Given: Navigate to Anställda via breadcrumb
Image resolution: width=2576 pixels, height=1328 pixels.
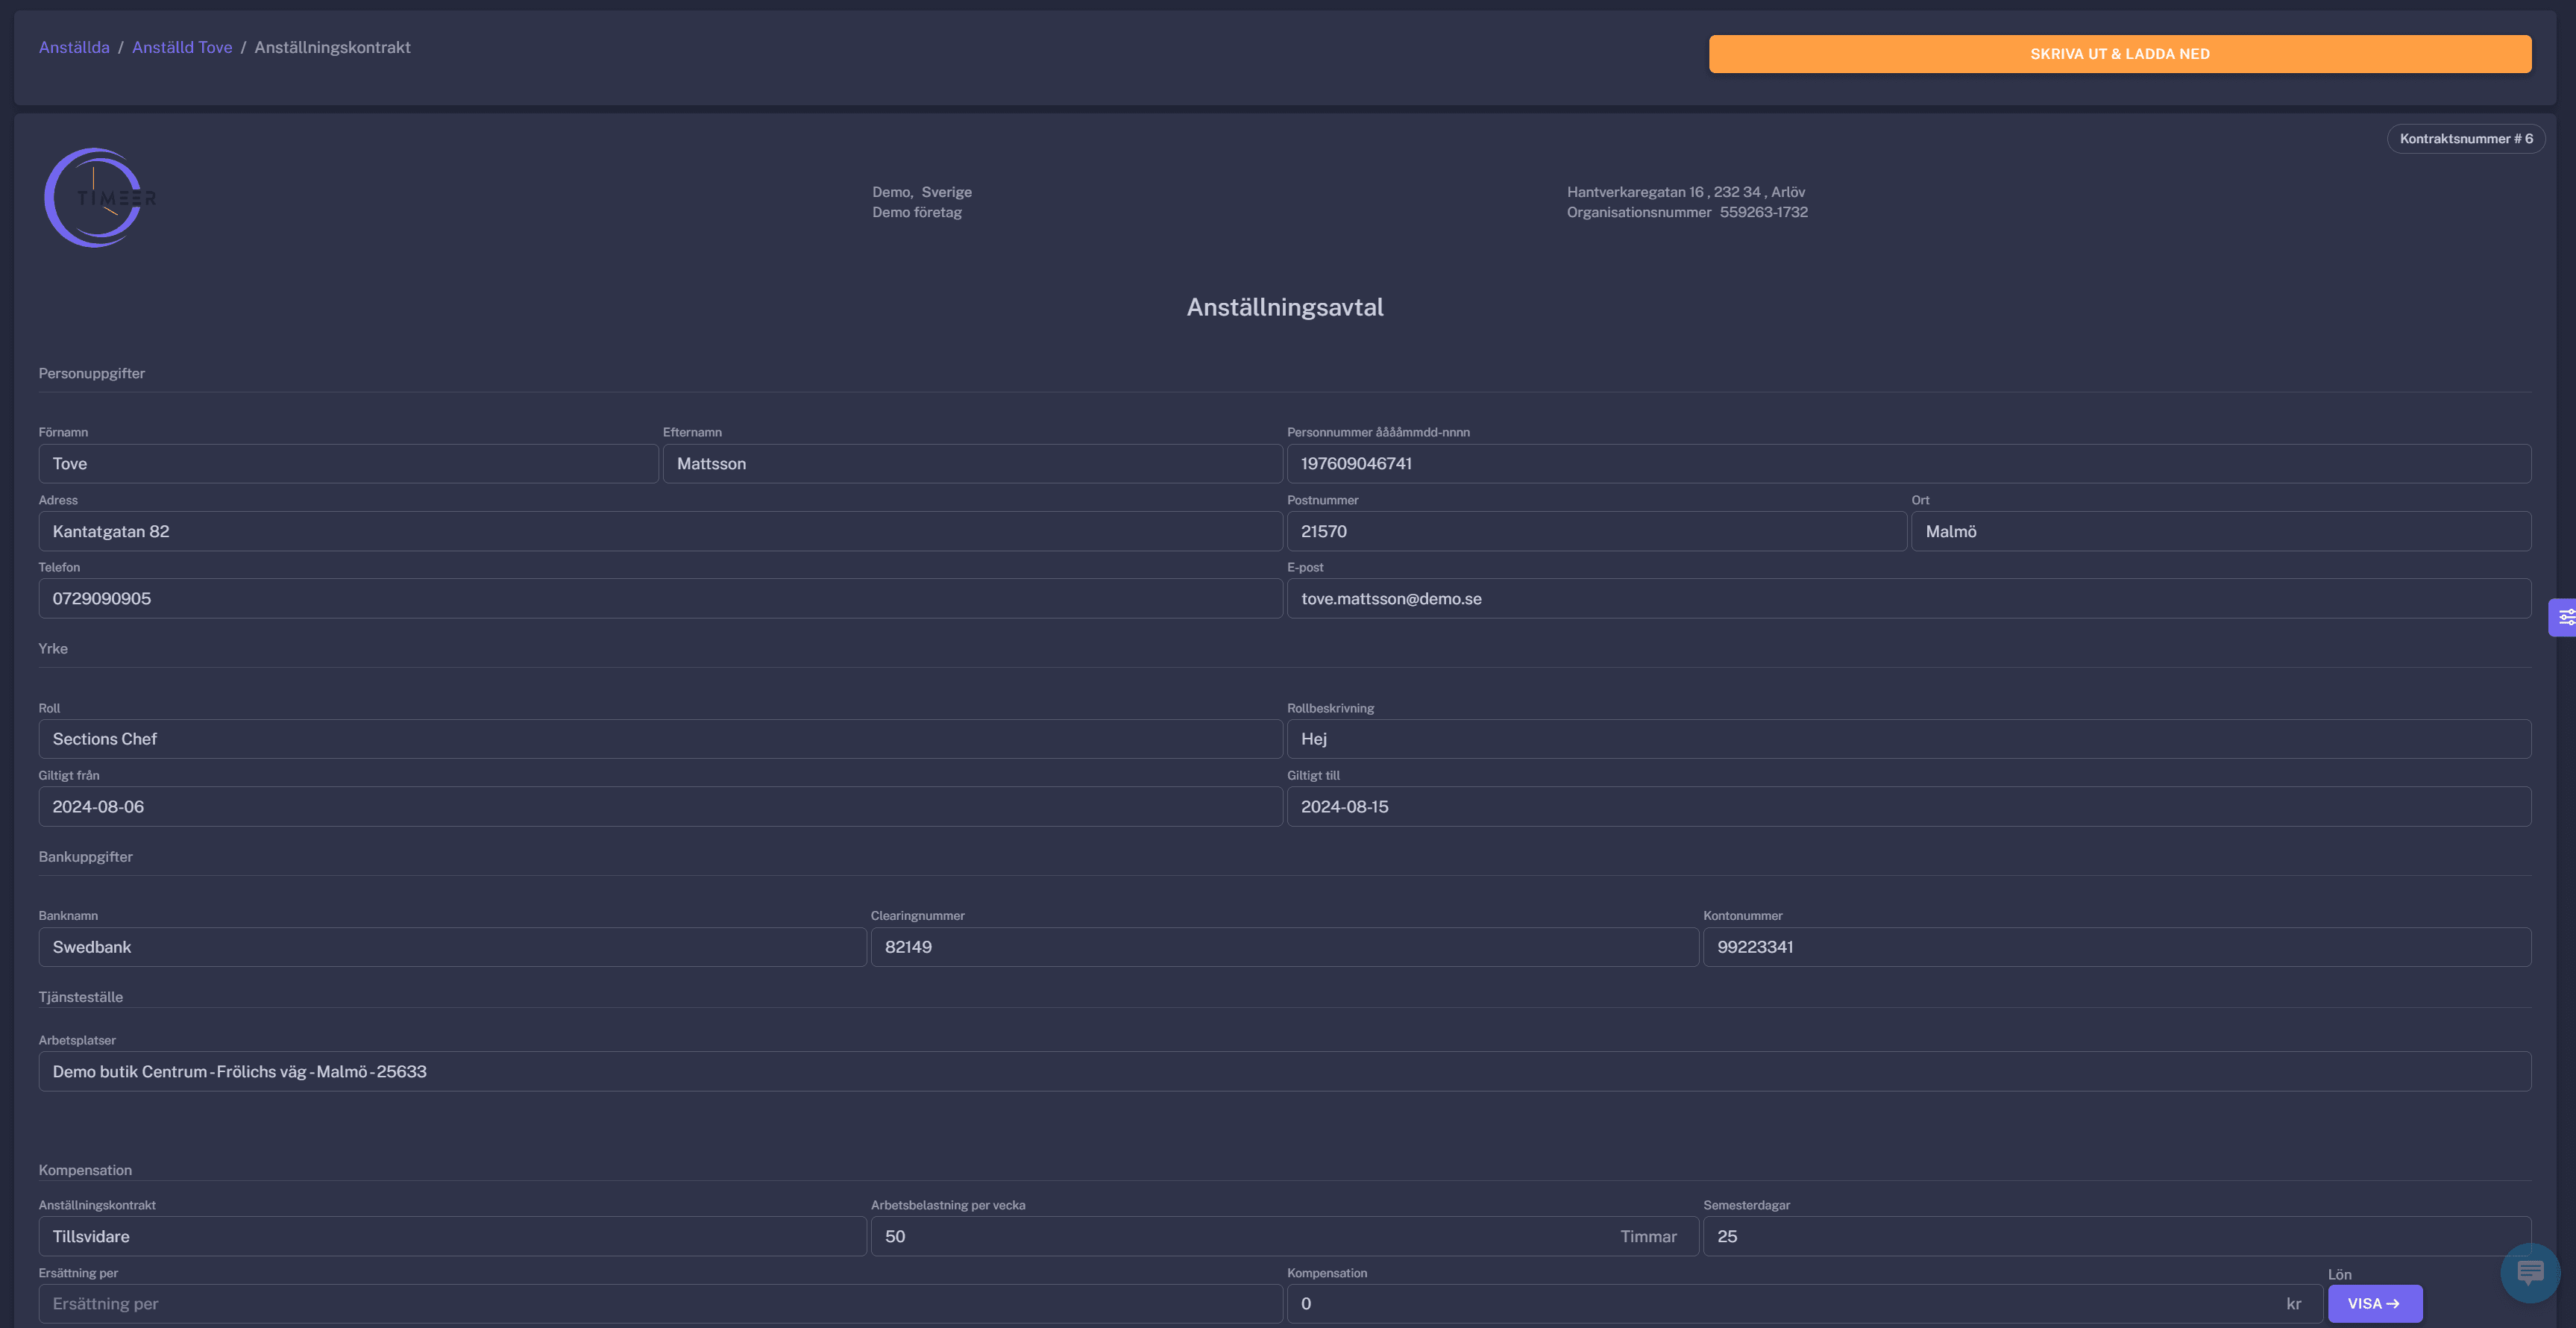Looking at the screenshot, I should tap(73, 46).
